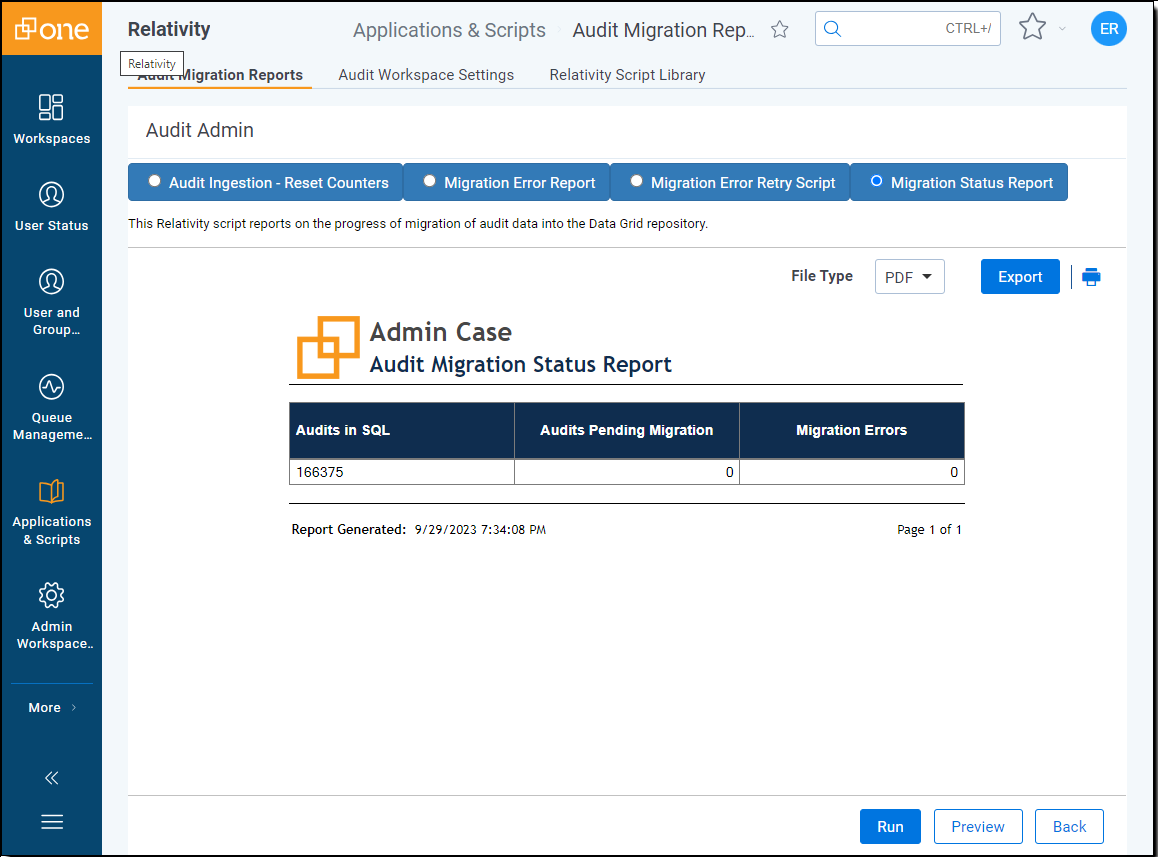Open the hamburger menu in sidebar
Screen dimensions: 1158x857
(51, 822)
